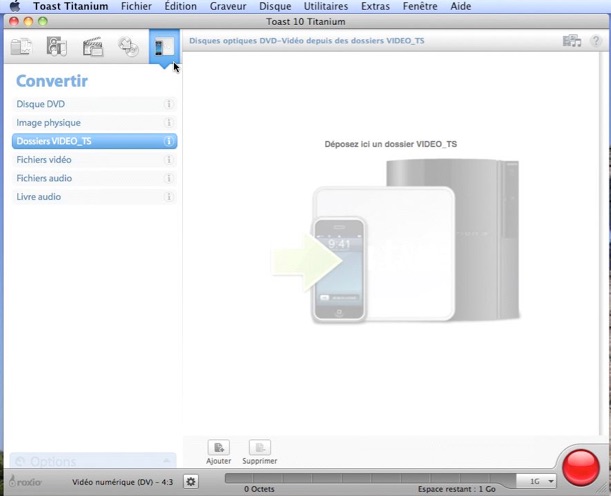This screenshot has height=496, width=611.
Task: Show info for Image physique
Action: click(169, 123)
